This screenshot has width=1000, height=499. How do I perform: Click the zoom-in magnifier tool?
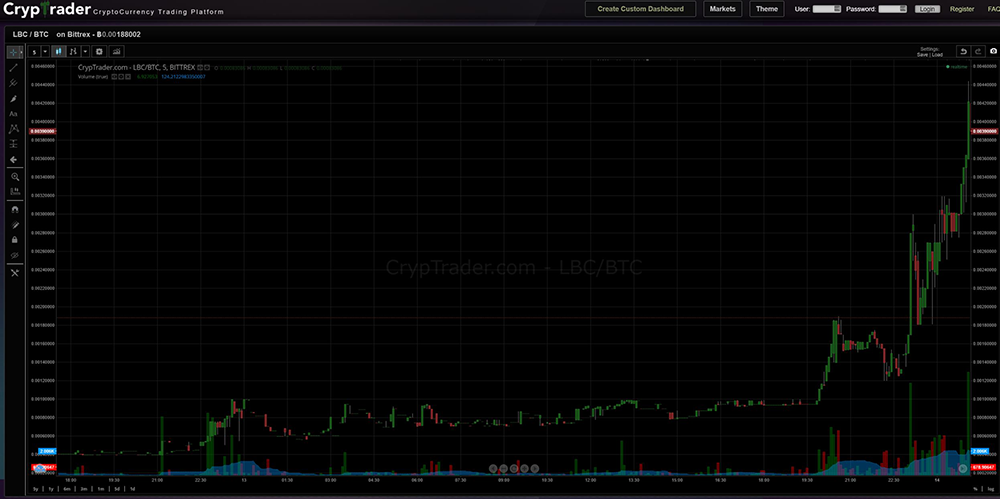click(14, 176)
